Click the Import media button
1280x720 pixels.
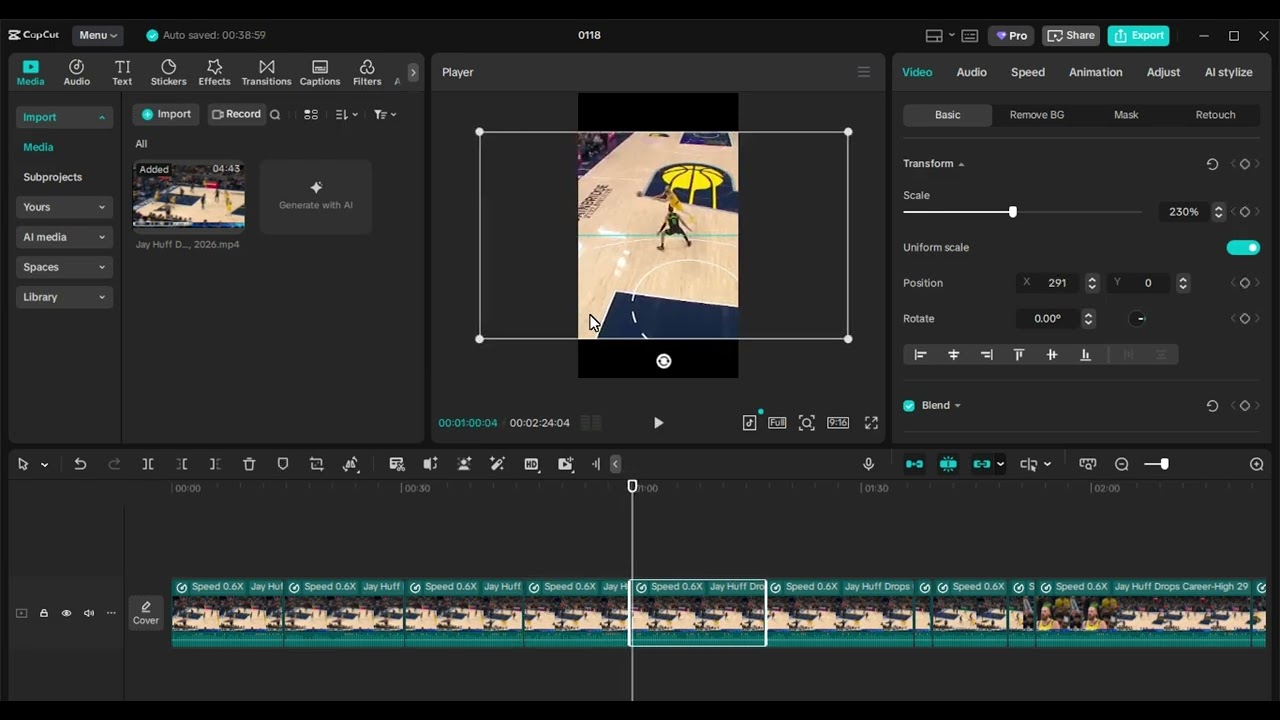point(166,114)
